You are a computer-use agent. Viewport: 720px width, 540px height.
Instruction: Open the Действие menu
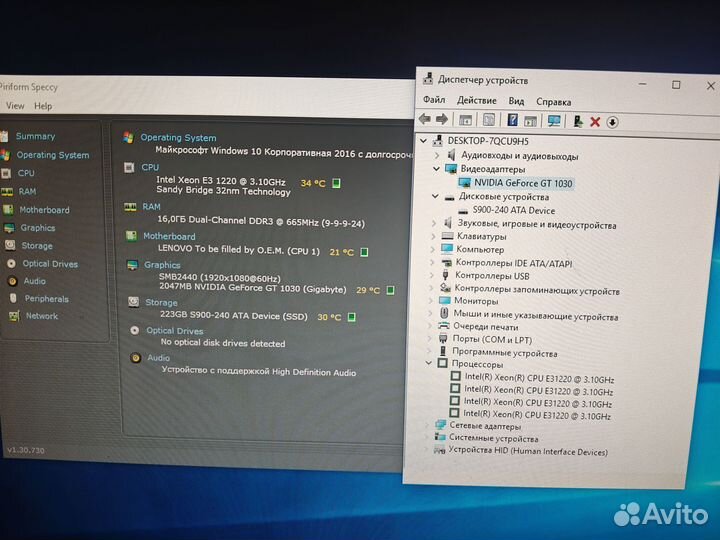click(x=476, y=101)
